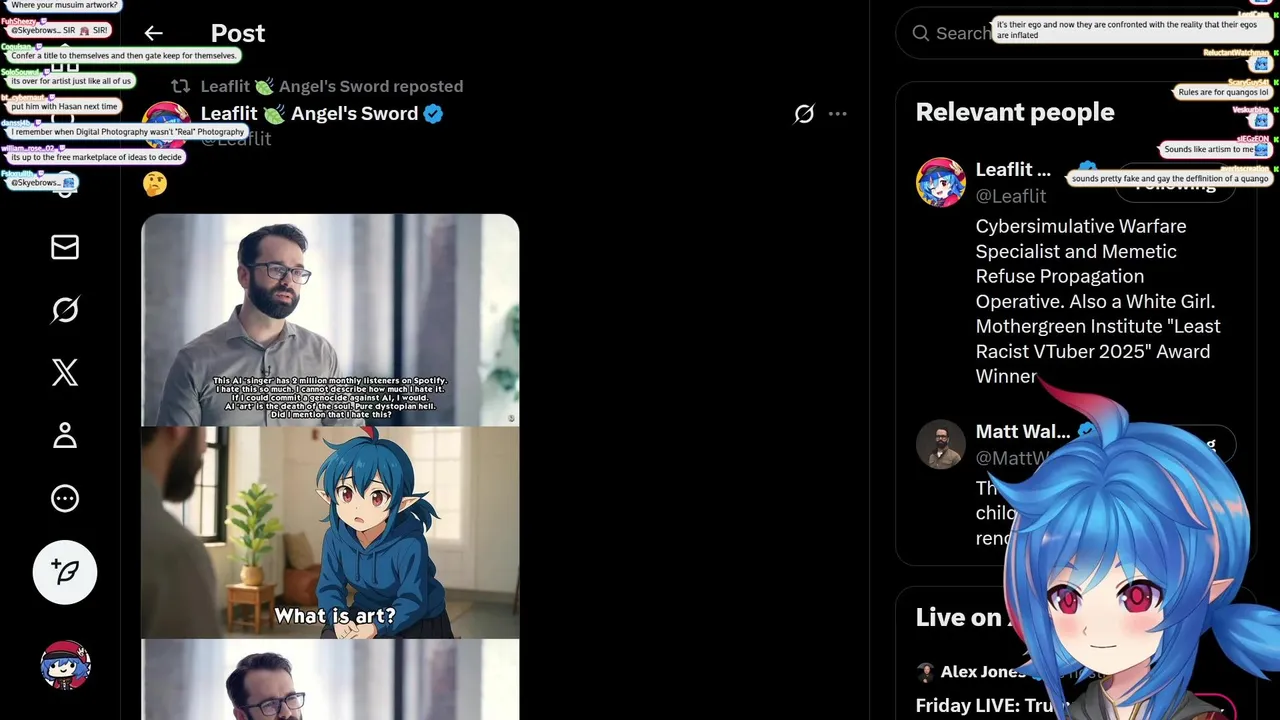Open Messages envelope icon in sidebar
Screen dimensions: 1280x720
coord(65,247)
